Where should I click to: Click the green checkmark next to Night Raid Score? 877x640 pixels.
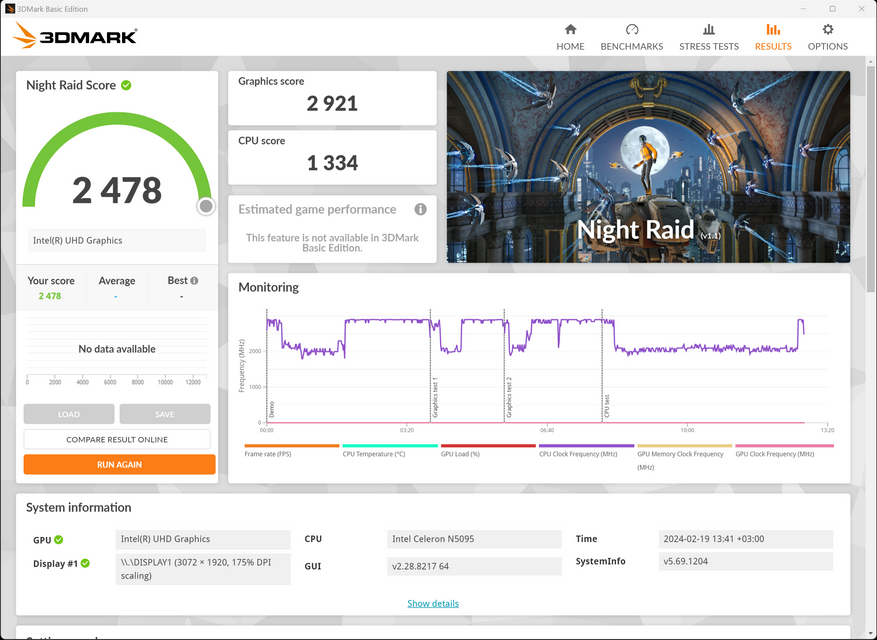126,85
